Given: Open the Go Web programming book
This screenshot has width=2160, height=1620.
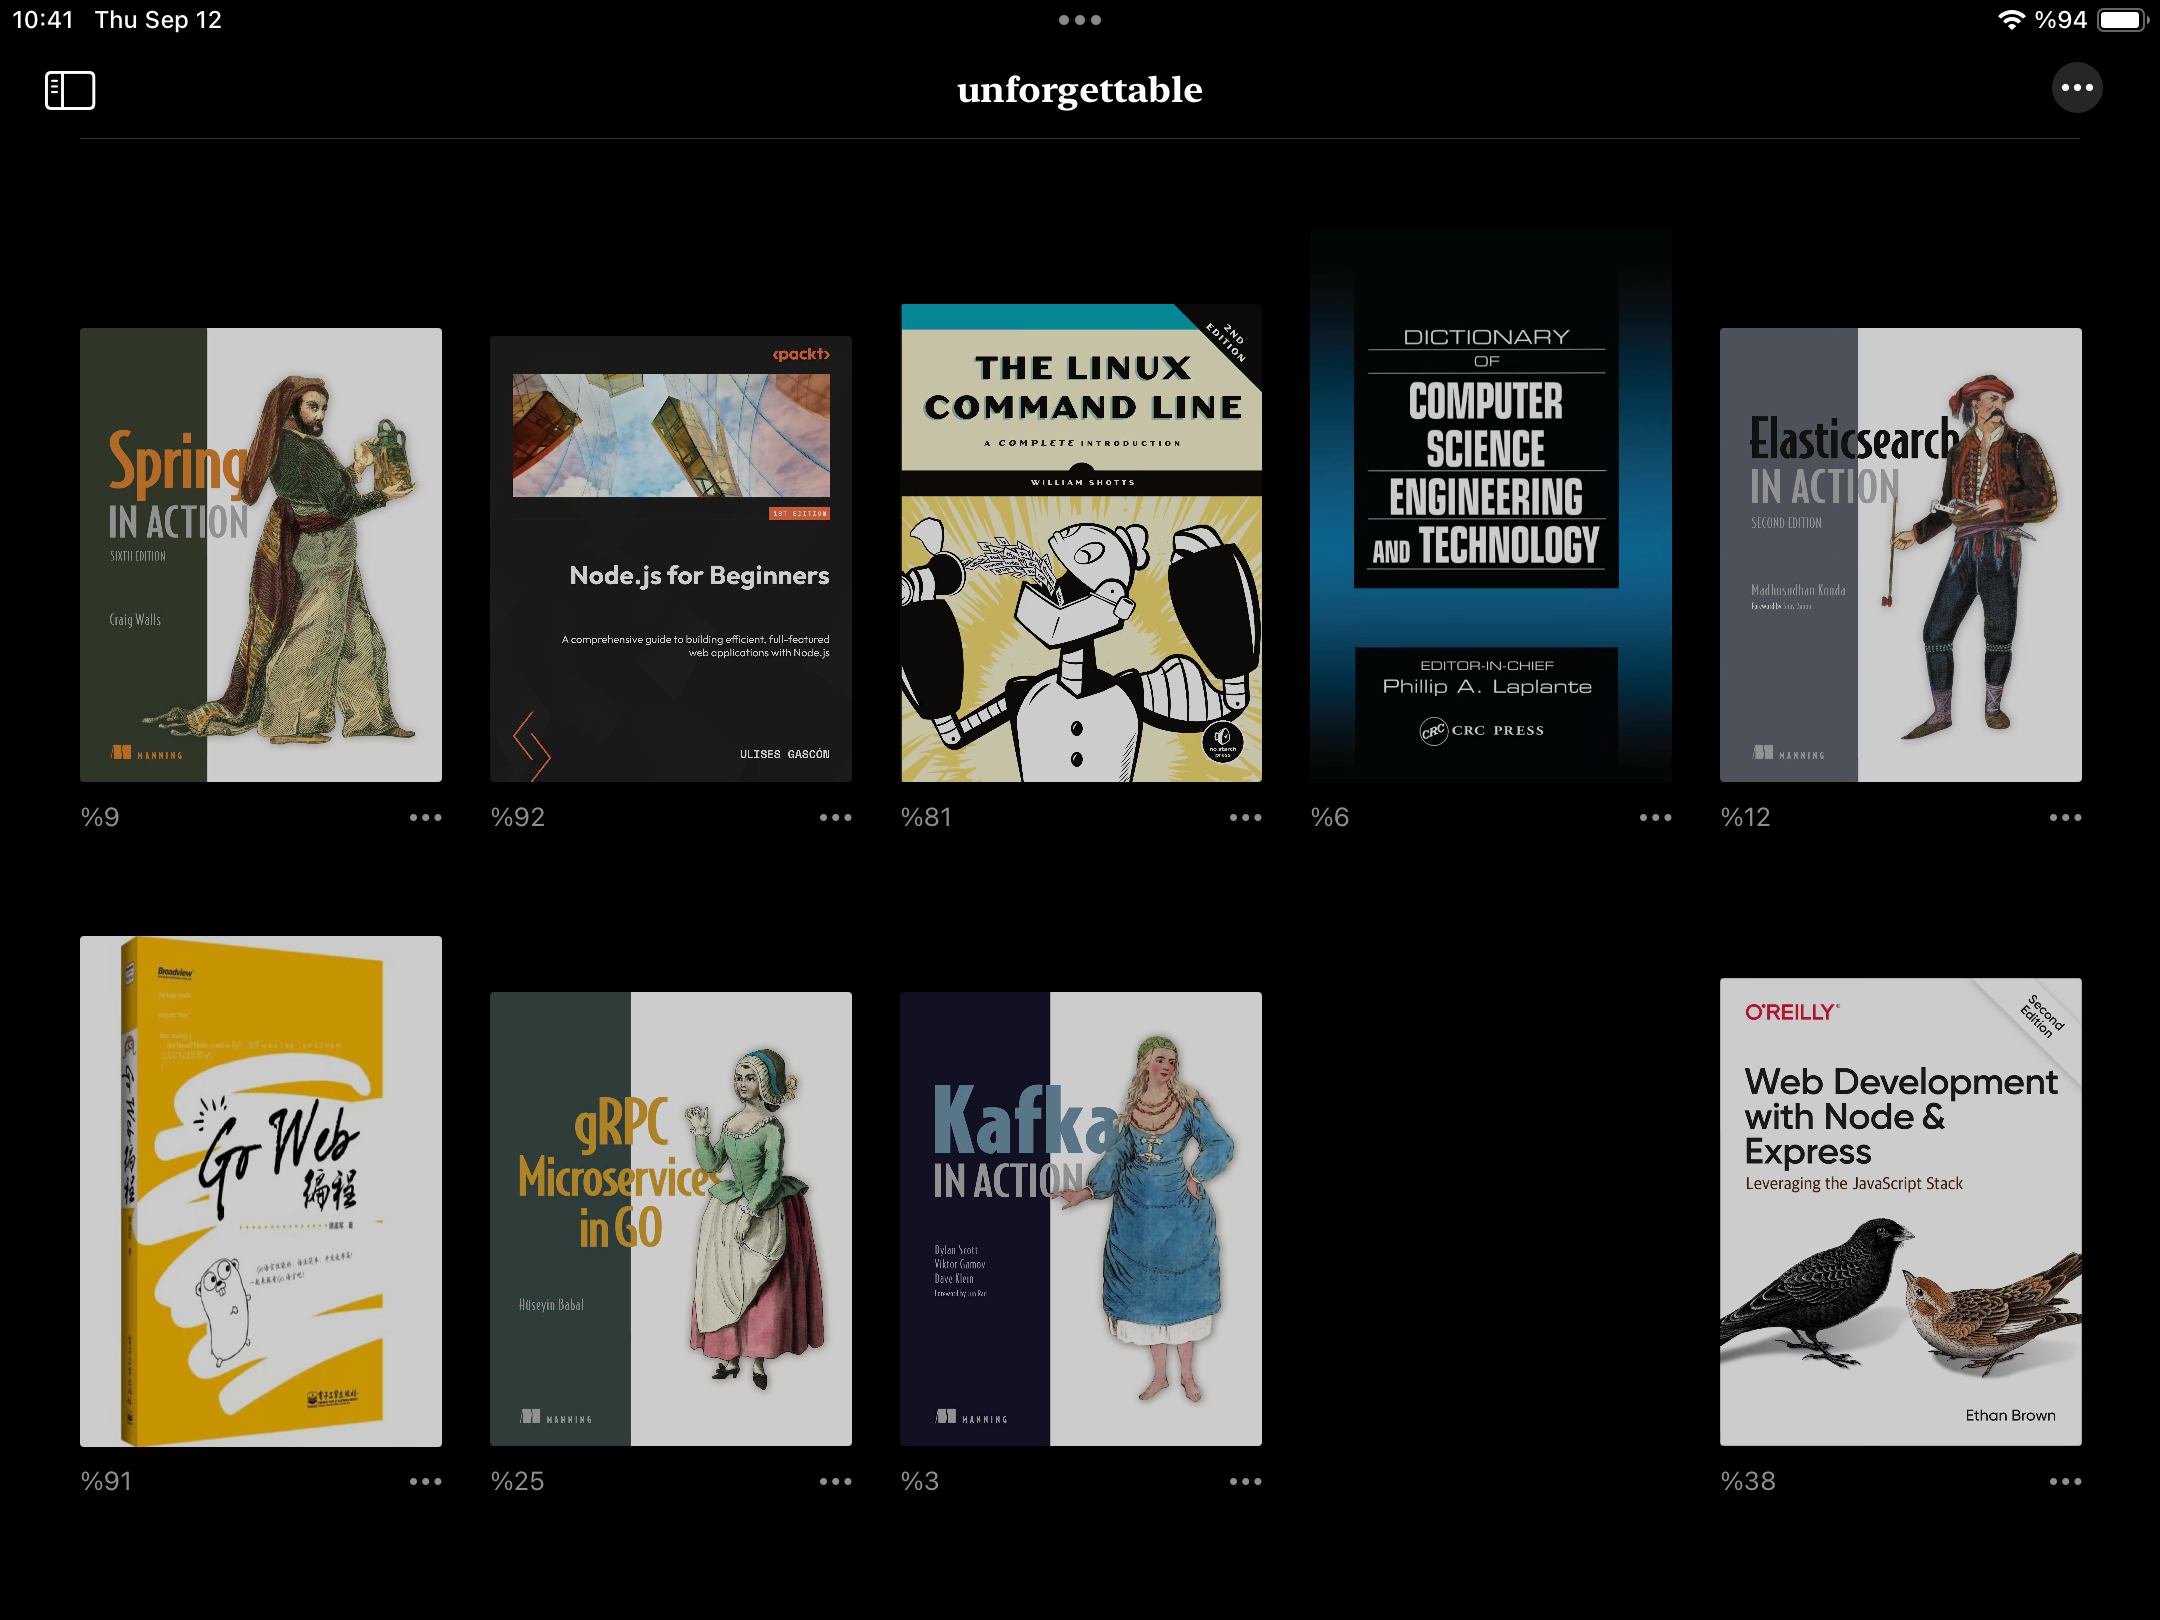Looking at the screenshot, I should coord(261,1191).
